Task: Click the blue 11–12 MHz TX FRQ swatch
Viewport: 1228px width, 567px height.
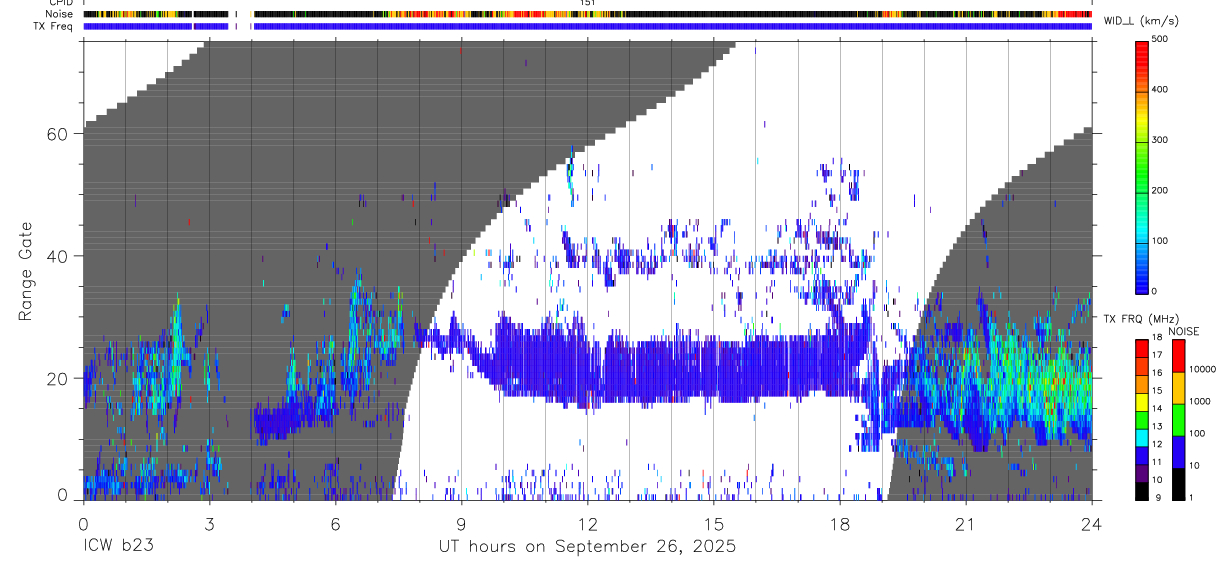Action: [1141, 455]
